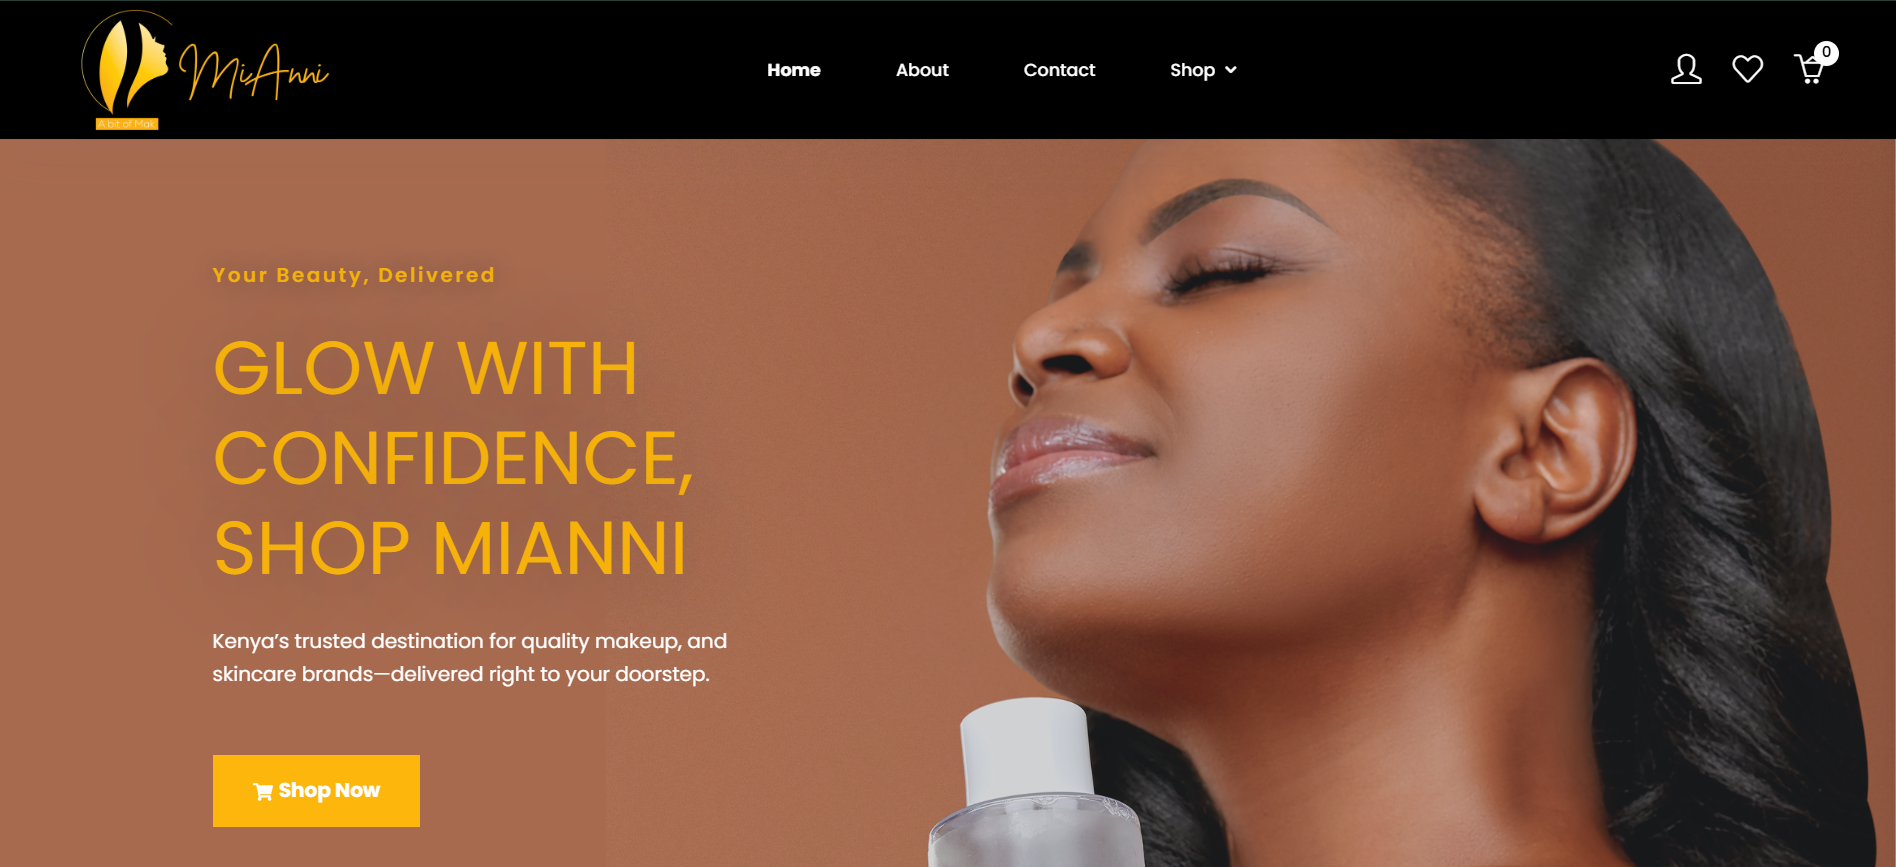Navigate to the Contact page
Viewport: 1896px width, 867px height.
[1059, 70]
